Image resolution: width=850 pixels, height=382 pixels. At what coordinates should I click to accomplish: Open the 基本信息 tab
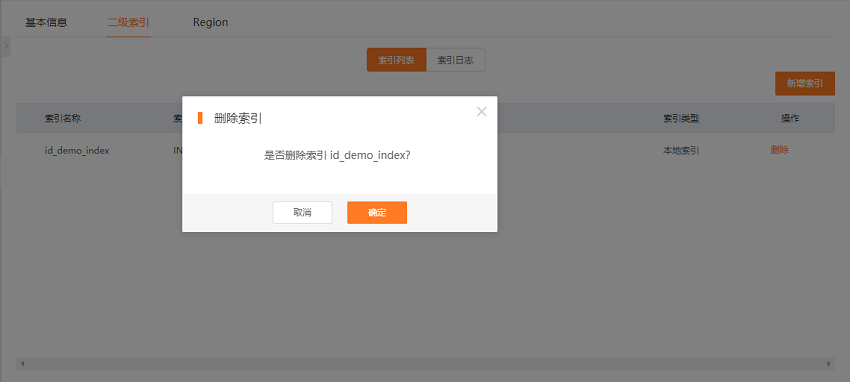[x=46, y=23]
